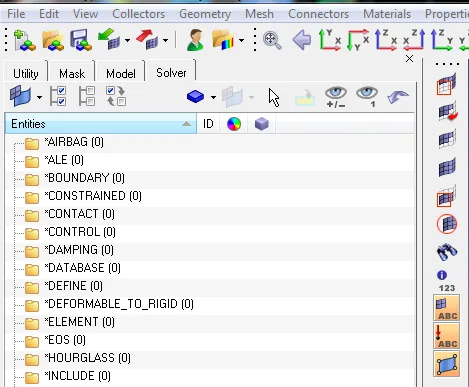Click the color wheel column header
The height and width of the screenshot is (387, 469).
[234, 124]
